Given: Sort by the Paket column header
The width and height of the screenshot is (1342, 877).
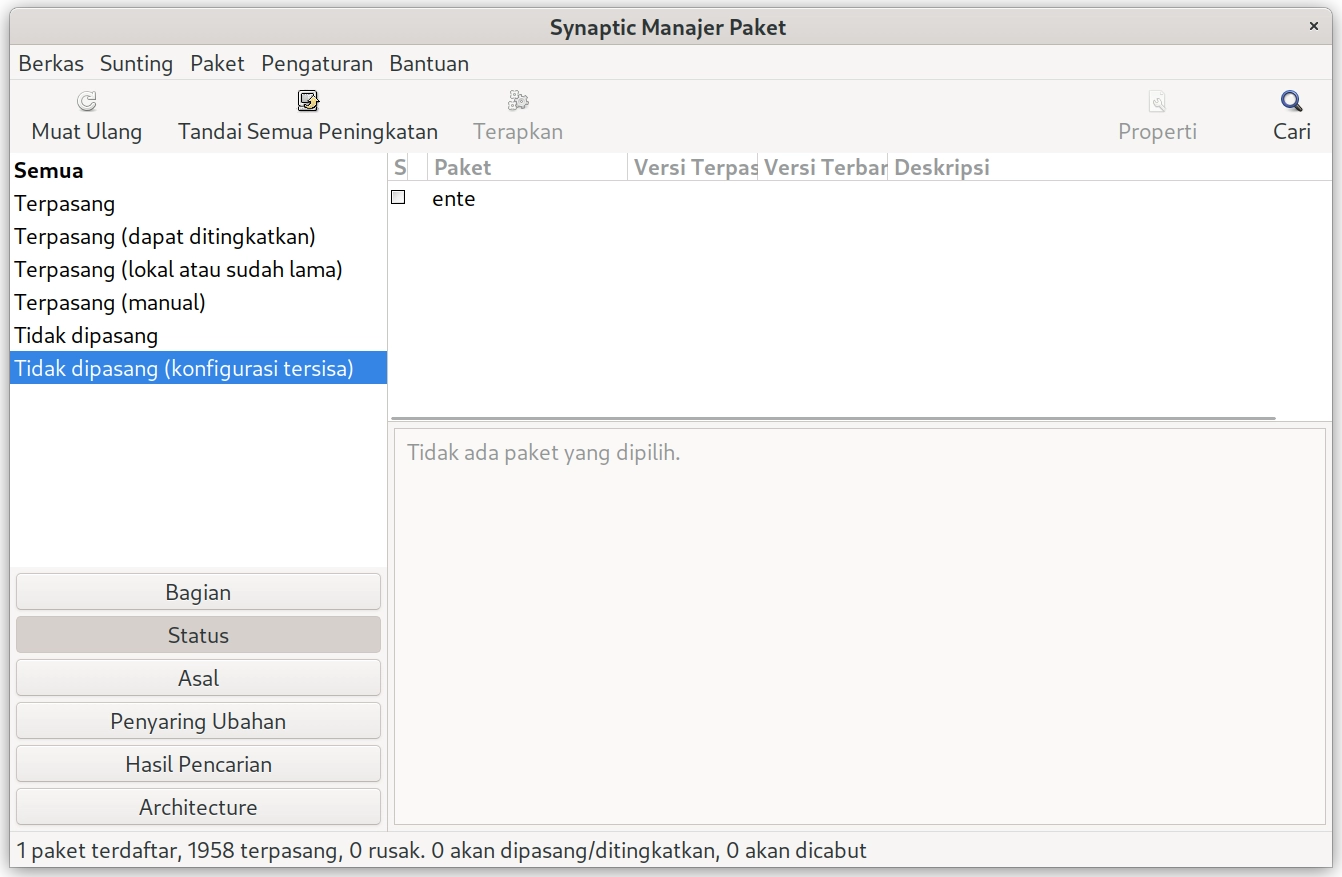Looking at the screenshot, I should pos(527,167).
